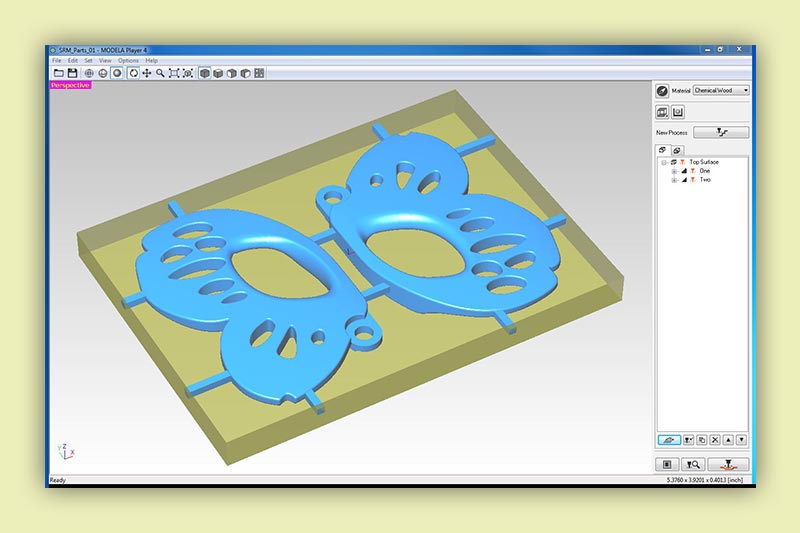Select the Pan move tool
Image resolution: width=800 pixels, height=533 pixels.
click(x=147, y=73)
